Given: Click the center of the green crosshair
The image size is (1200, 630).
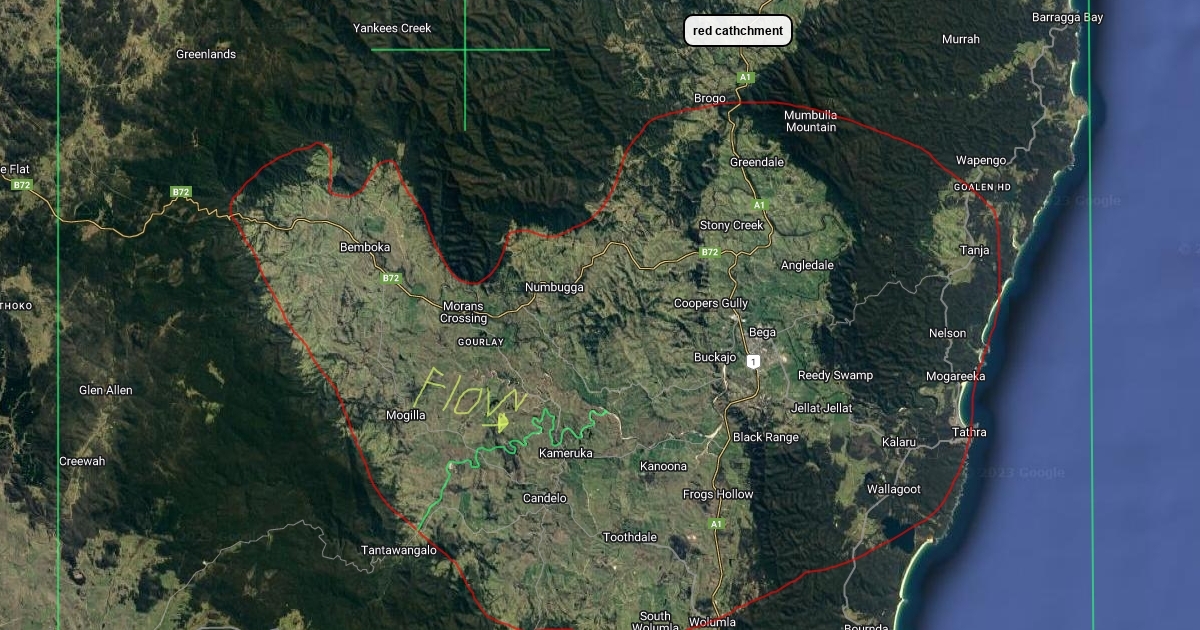Looking at the screenshot, I should [466, 49].
